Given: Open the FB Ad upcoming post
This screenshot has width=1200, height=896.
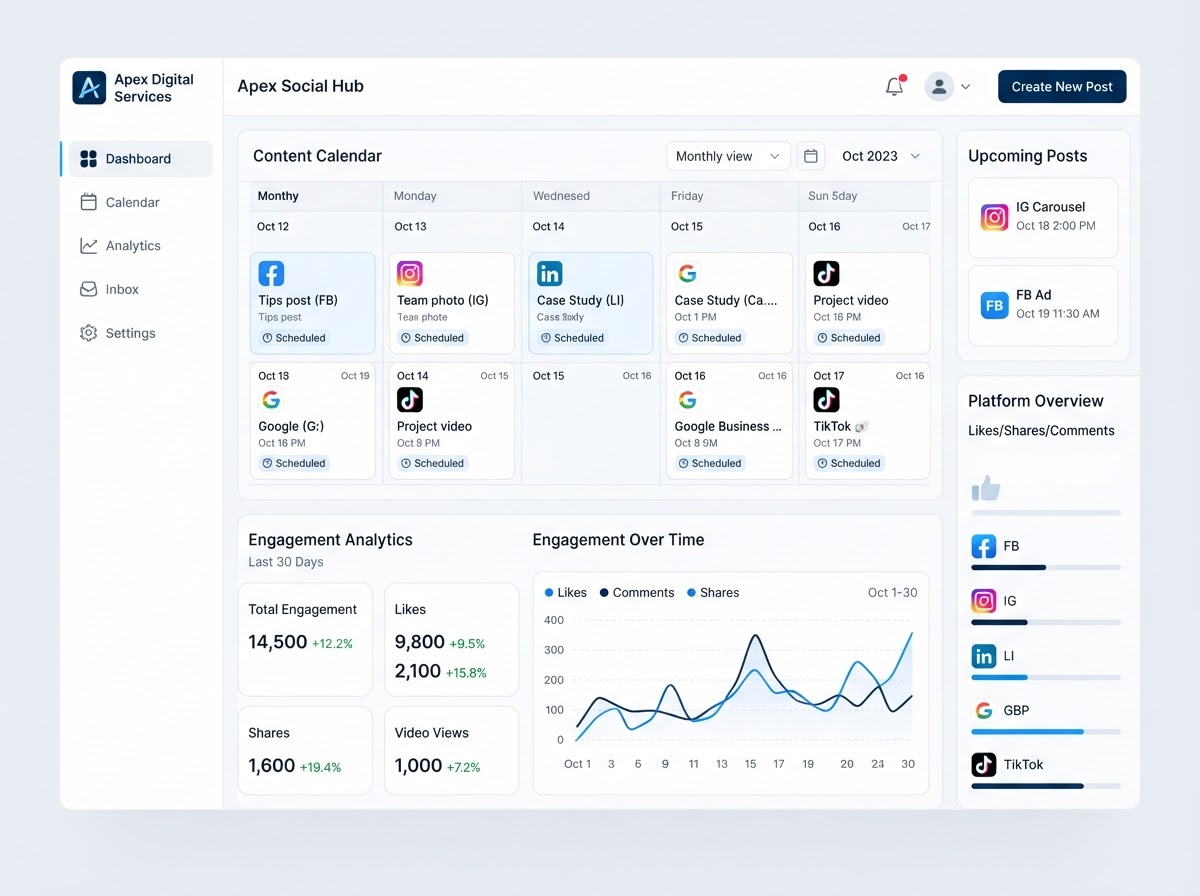Looking at the screenshot, I should (x=1043, y=305).
